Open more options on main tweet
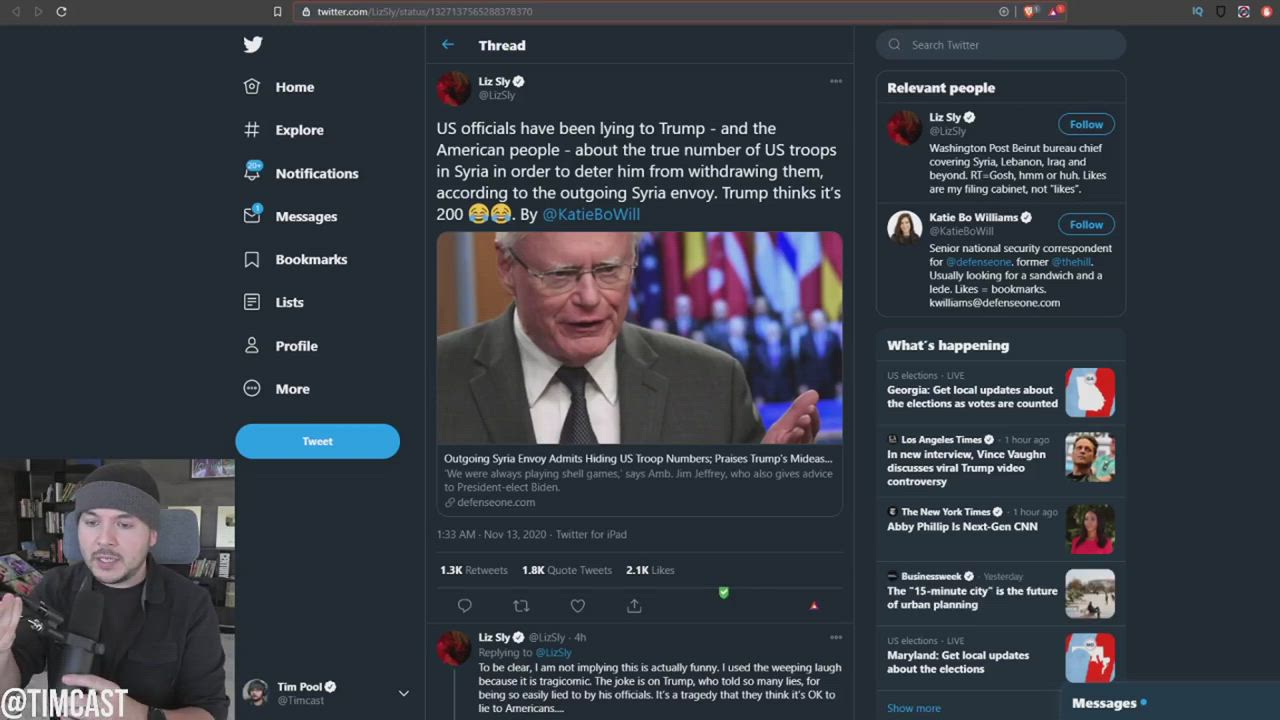Image resolution: width=1280 pixels, height=720 pixels. [x=835, y=81]
